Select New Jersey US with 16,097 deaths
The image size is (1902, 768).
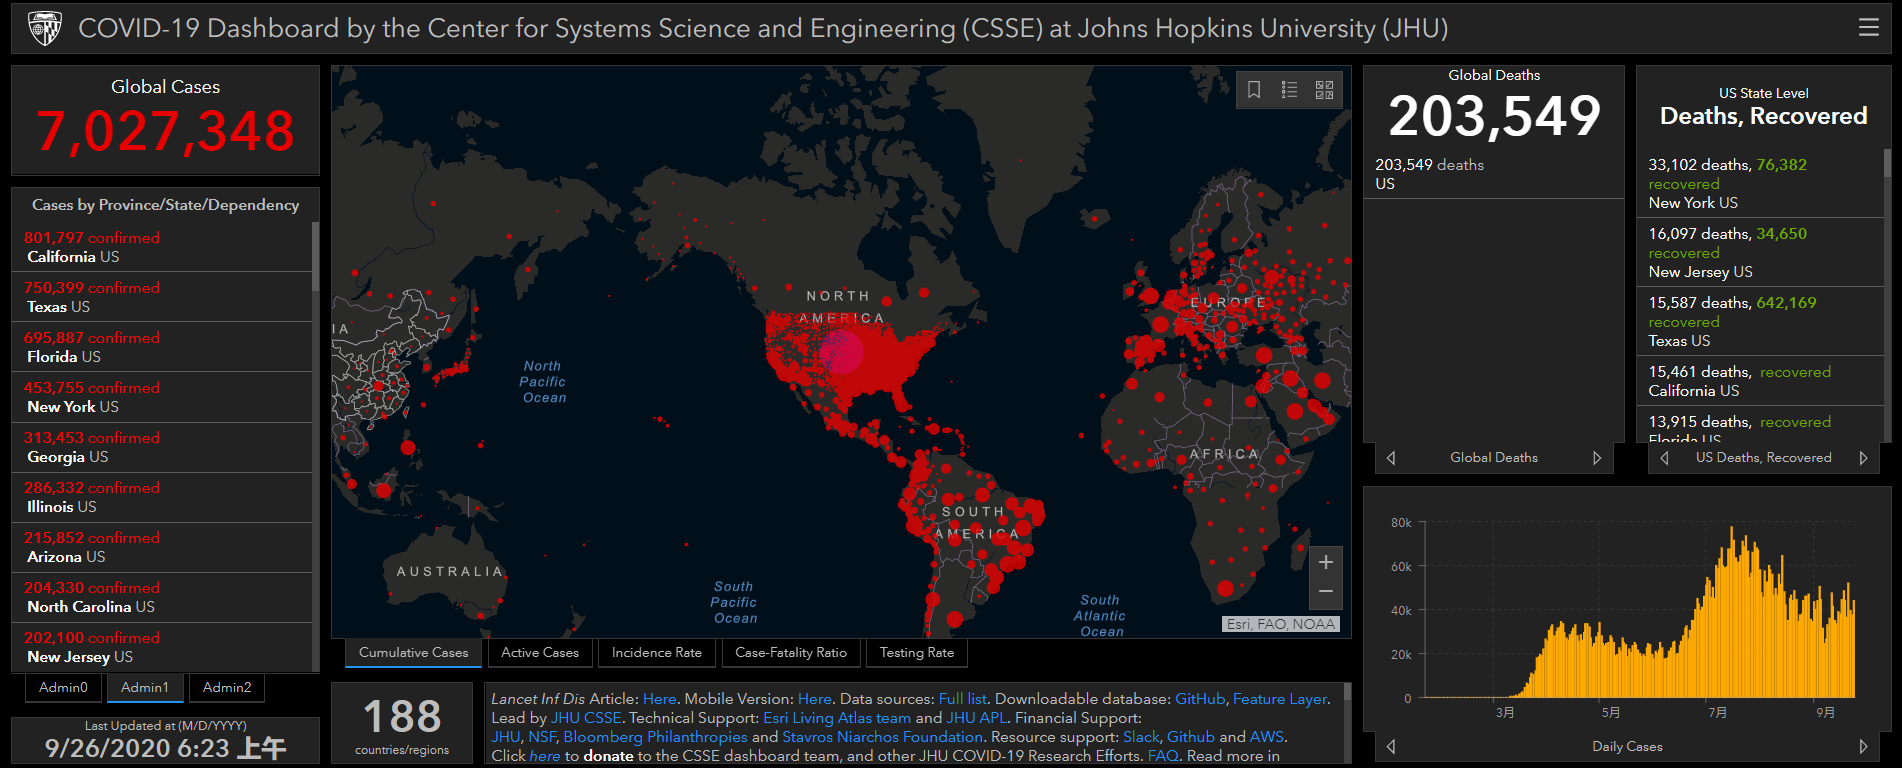click(x=1760, y=252)
